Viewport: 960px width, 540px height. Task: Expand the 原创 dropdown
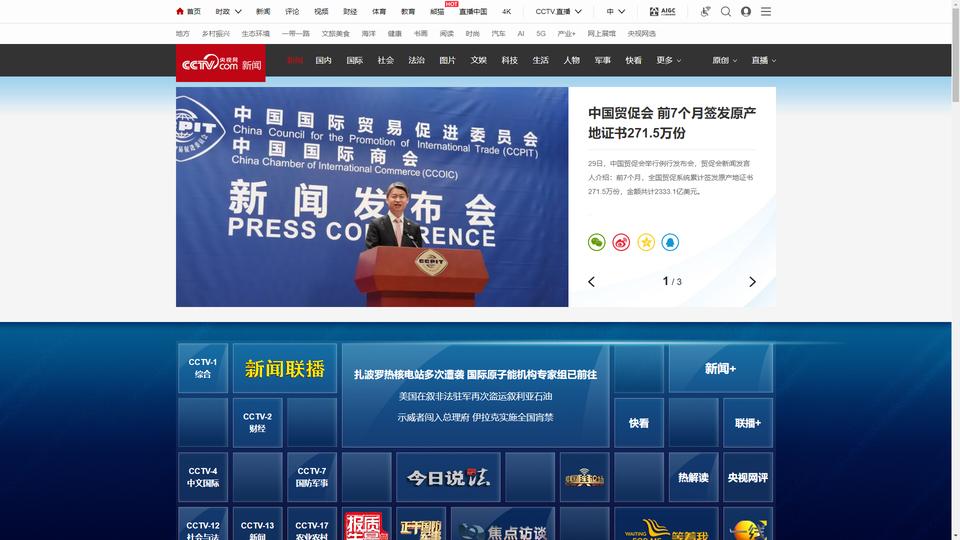coord(724,61)
